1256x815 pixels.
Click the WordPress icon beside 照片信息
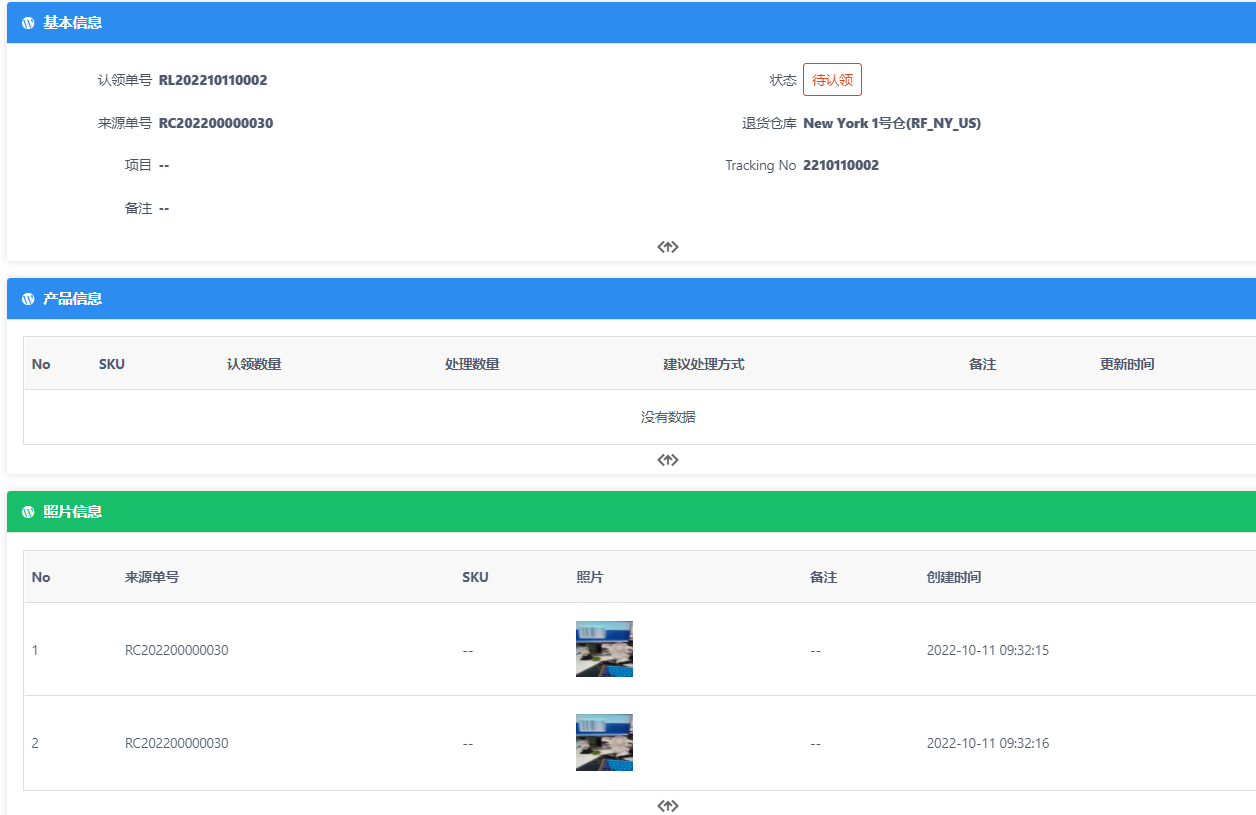(x=28, y=512)
